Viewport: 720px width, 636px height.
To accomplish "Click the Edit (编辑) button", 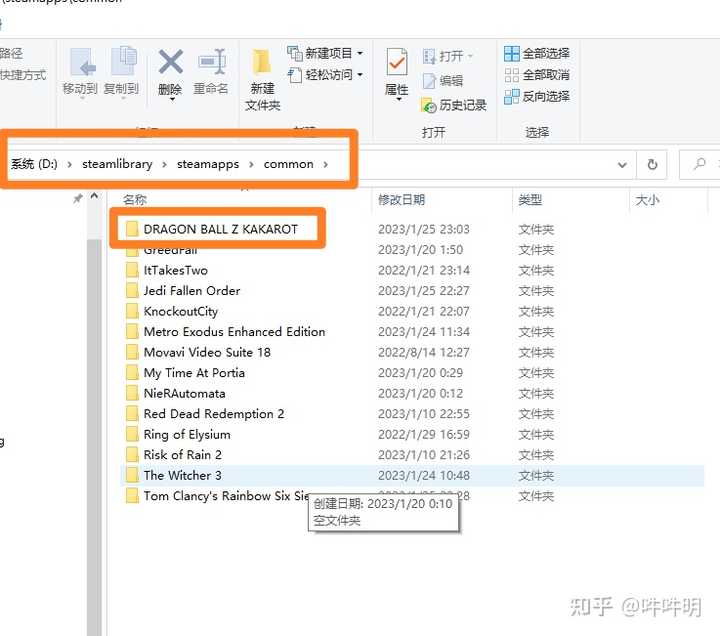I will click(x=443, y=81).
